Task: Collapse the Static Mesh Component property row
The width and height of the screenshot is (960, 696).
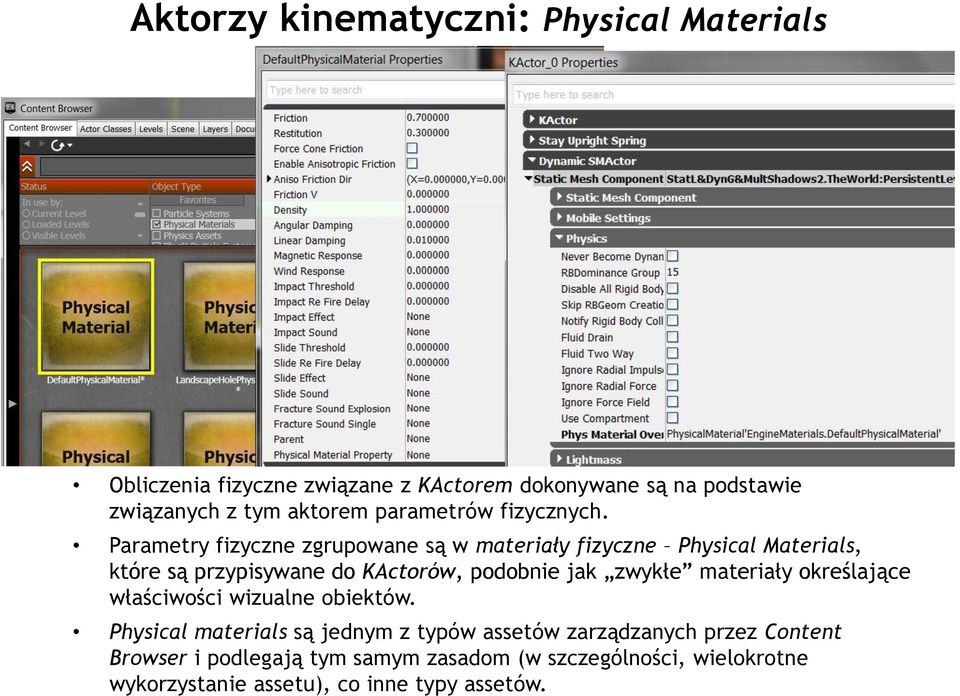Action: [528, 179]
